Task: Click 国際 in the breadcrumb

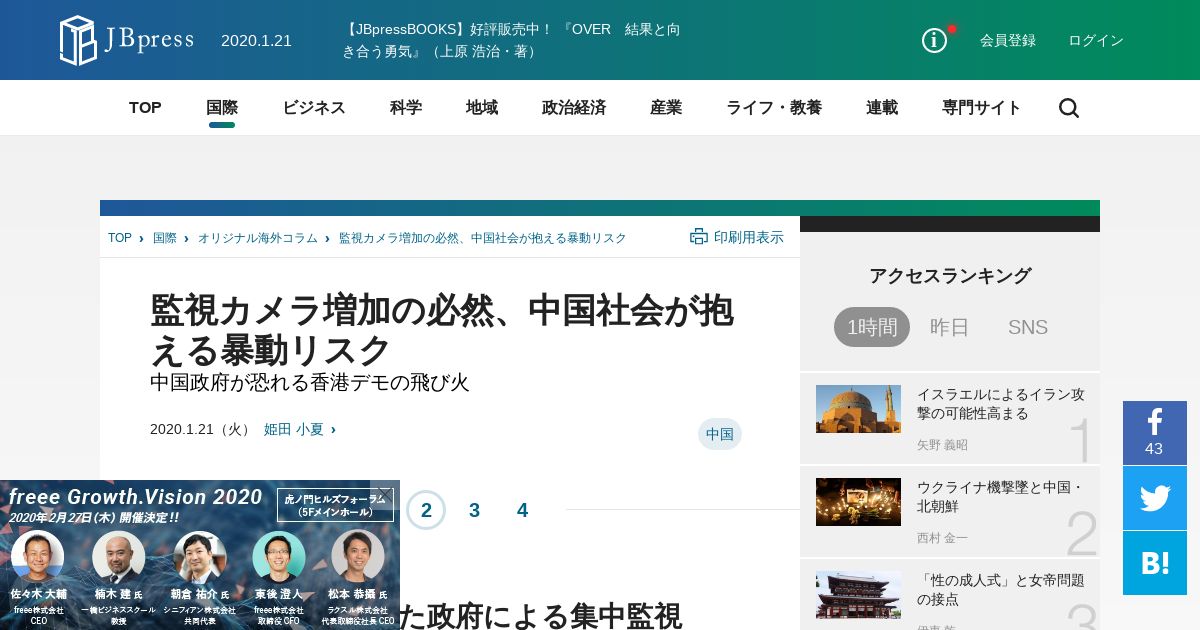Action: pos(165,238)
